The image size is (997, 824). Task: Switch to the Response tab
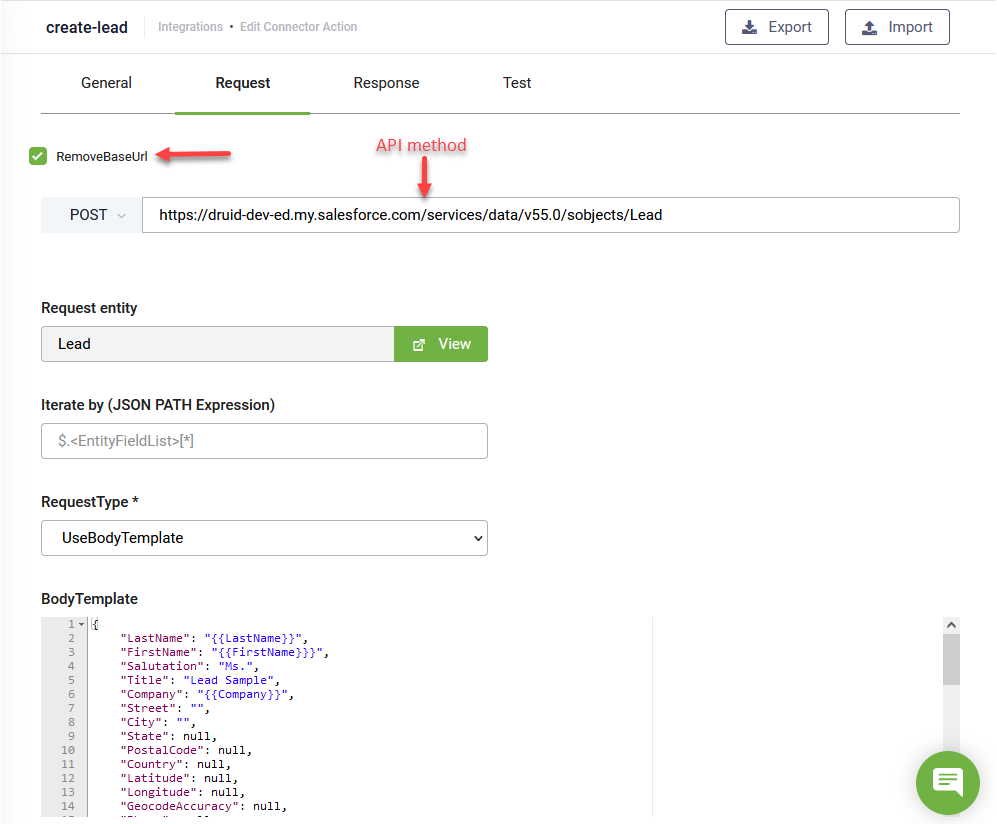coord(386,83)
